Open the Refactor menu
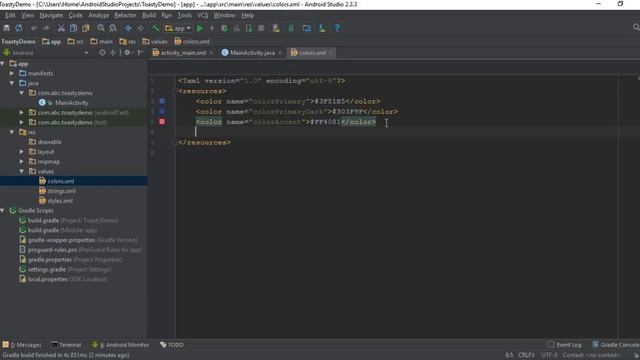 pos(125,15)
